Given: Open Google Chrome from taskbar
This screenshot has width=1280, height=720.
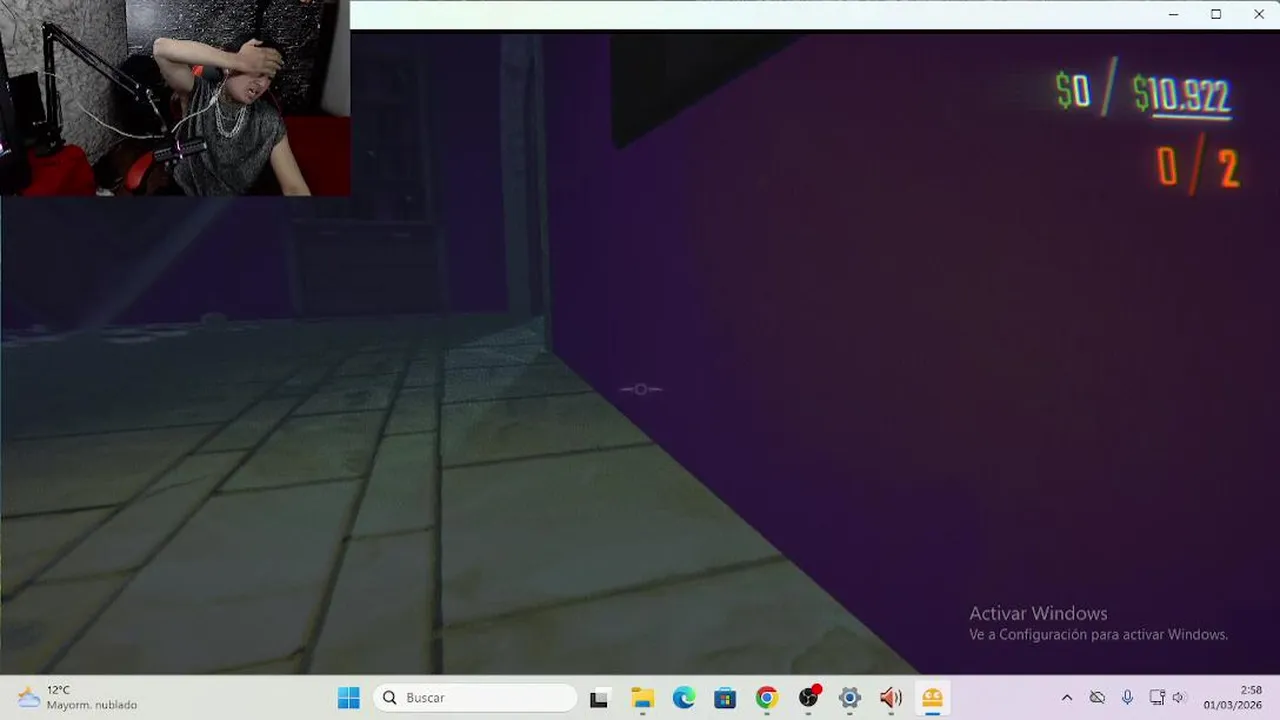Looking at the screenshot, I should 767,698.
